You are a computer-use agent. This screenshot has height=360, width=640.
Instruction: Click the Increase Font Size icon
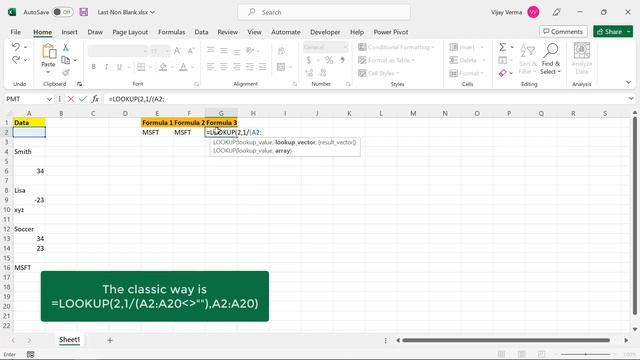(178, 51)
